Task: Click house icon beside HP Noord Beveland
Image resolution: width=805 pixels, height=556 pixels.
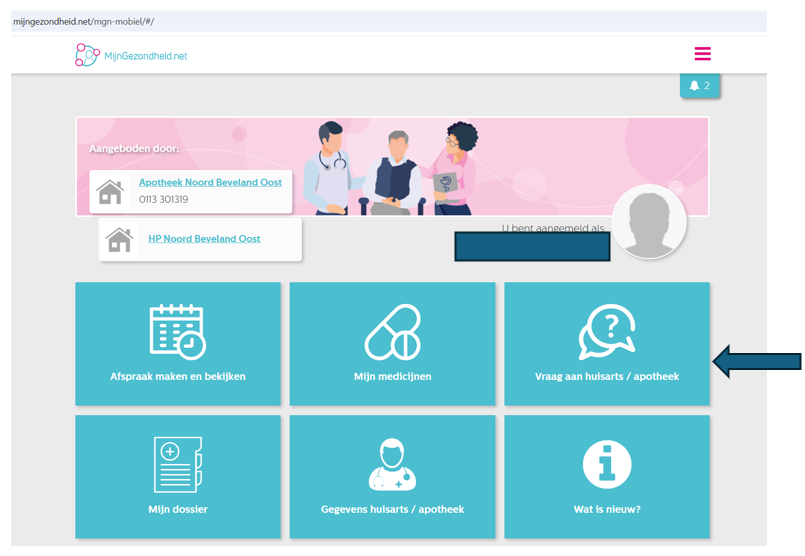Action: pos(119,239)
